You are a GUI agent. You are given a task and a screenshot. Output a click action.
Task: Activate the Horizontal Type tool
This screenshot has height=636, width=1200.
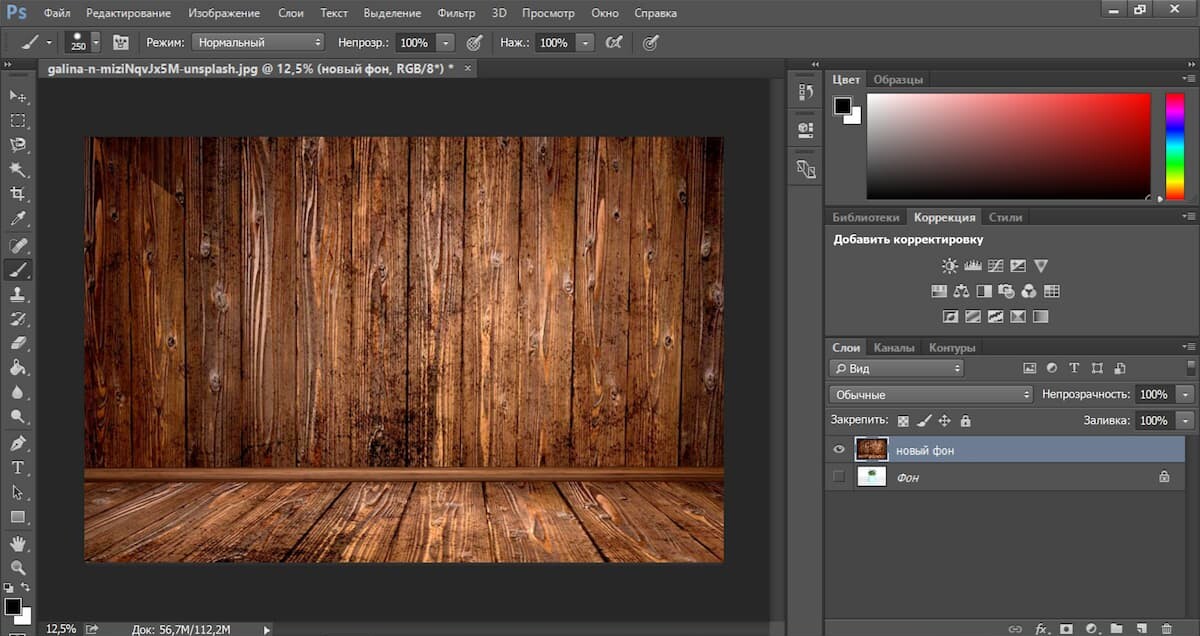pyautogui.click(x=17, y=467)
